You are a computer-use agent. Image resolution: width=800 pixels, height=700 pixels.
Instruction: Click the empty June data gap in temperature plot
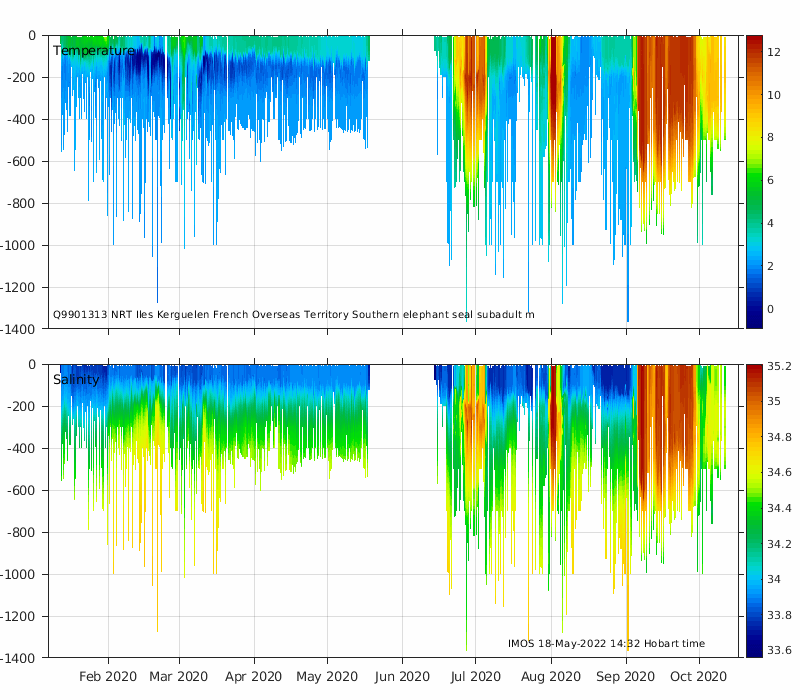click(402, 179)
